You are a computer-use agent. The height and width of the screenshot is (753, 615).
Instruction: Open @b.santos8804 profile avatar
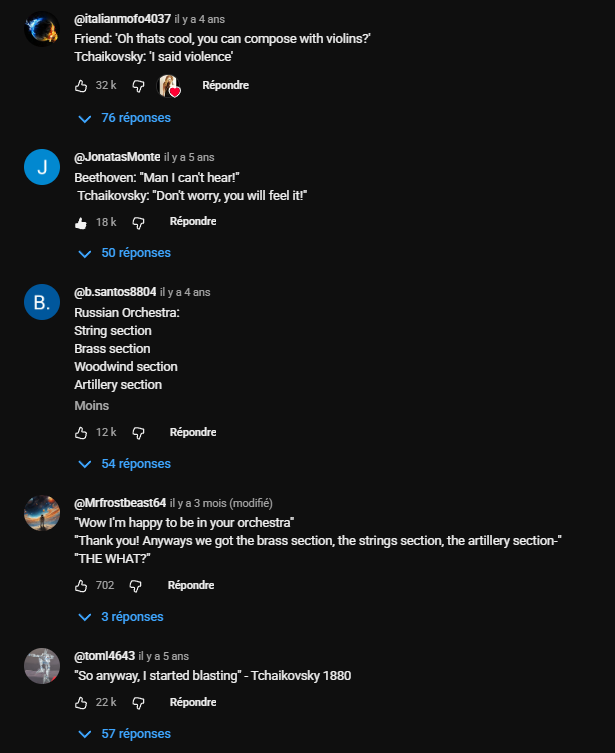pyautogui.click(x=42, y=304)
